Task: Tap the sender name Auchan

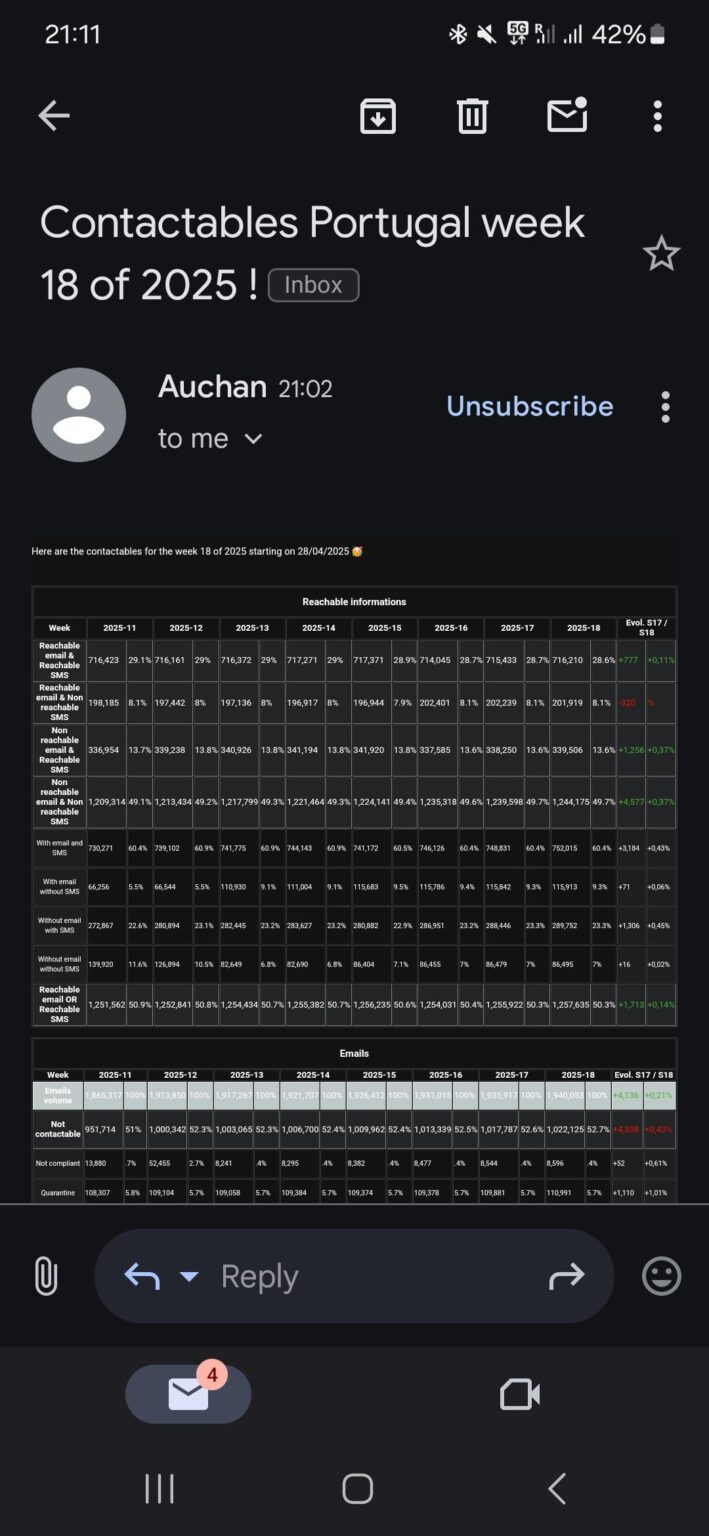Action: pyautogui.click(x=212, y=387)
